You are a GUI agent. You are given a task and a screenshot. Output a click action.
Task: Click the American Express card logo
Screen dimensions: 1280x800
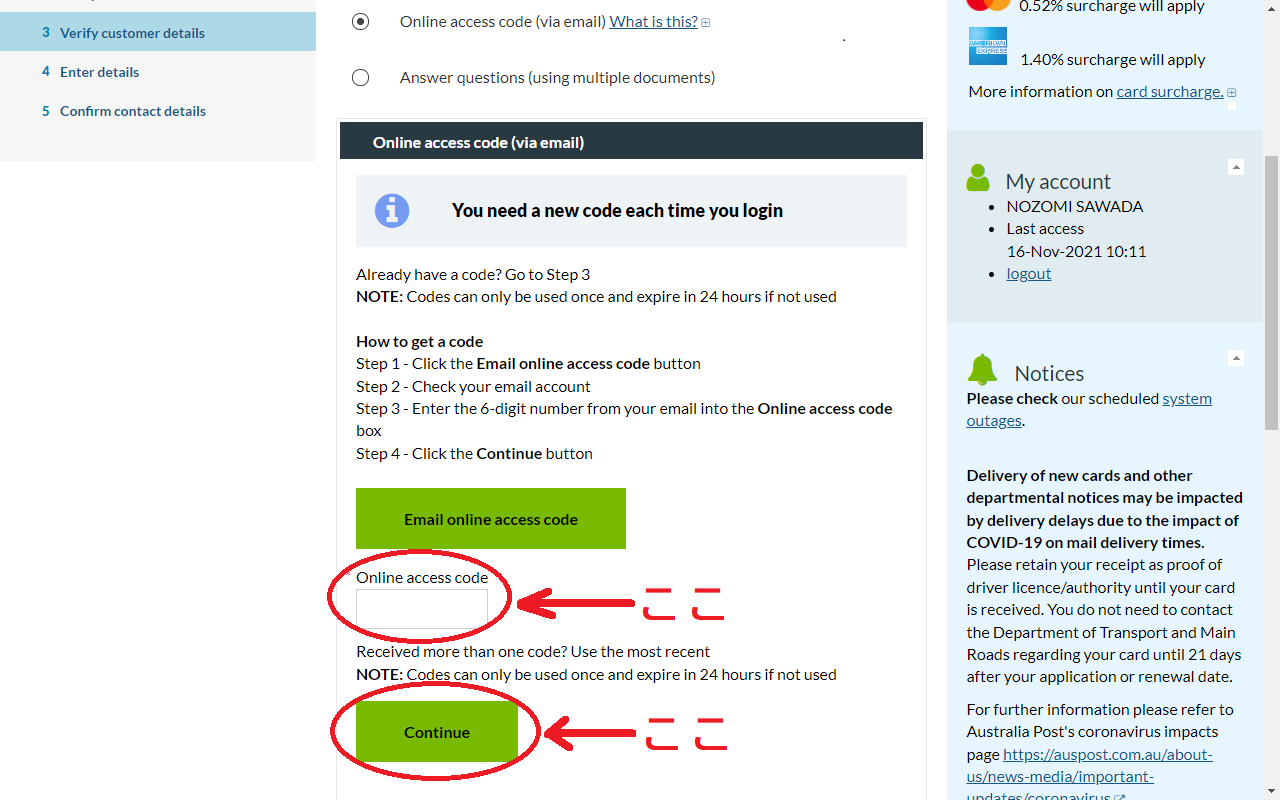[x=988, y=46]
